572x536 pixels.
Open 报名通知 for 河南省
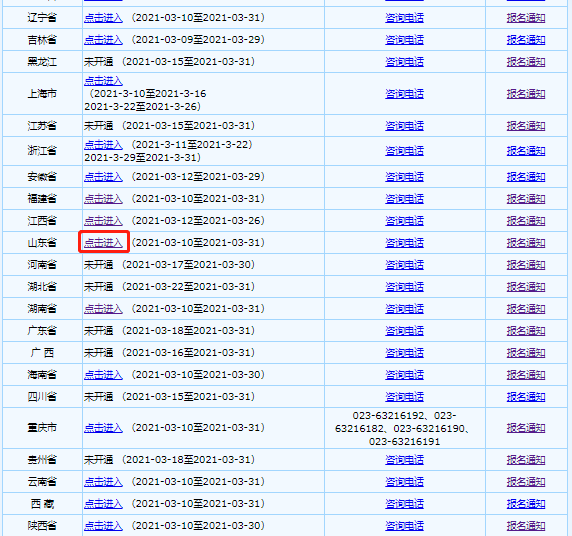point(526,265)
